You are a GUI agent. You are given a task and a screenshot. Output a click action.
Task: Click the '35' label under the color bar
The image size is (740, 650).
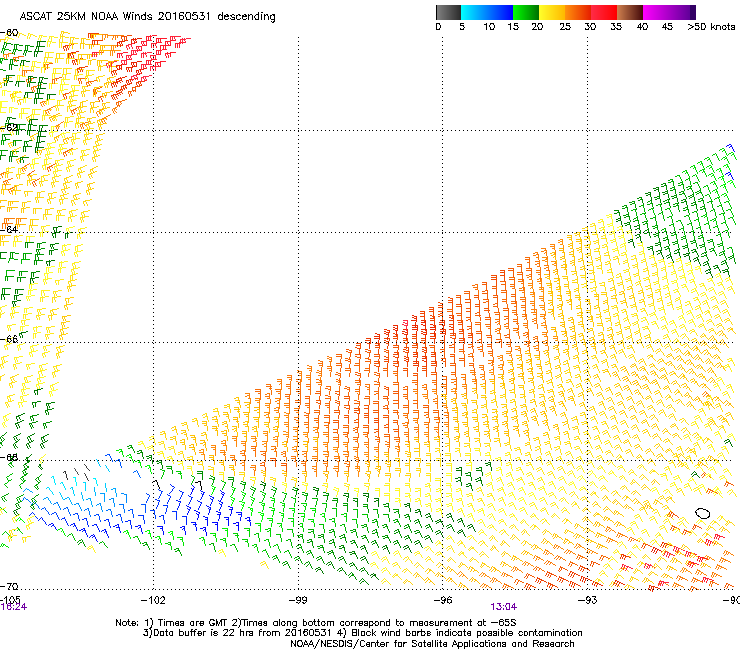tap(616, 27)
